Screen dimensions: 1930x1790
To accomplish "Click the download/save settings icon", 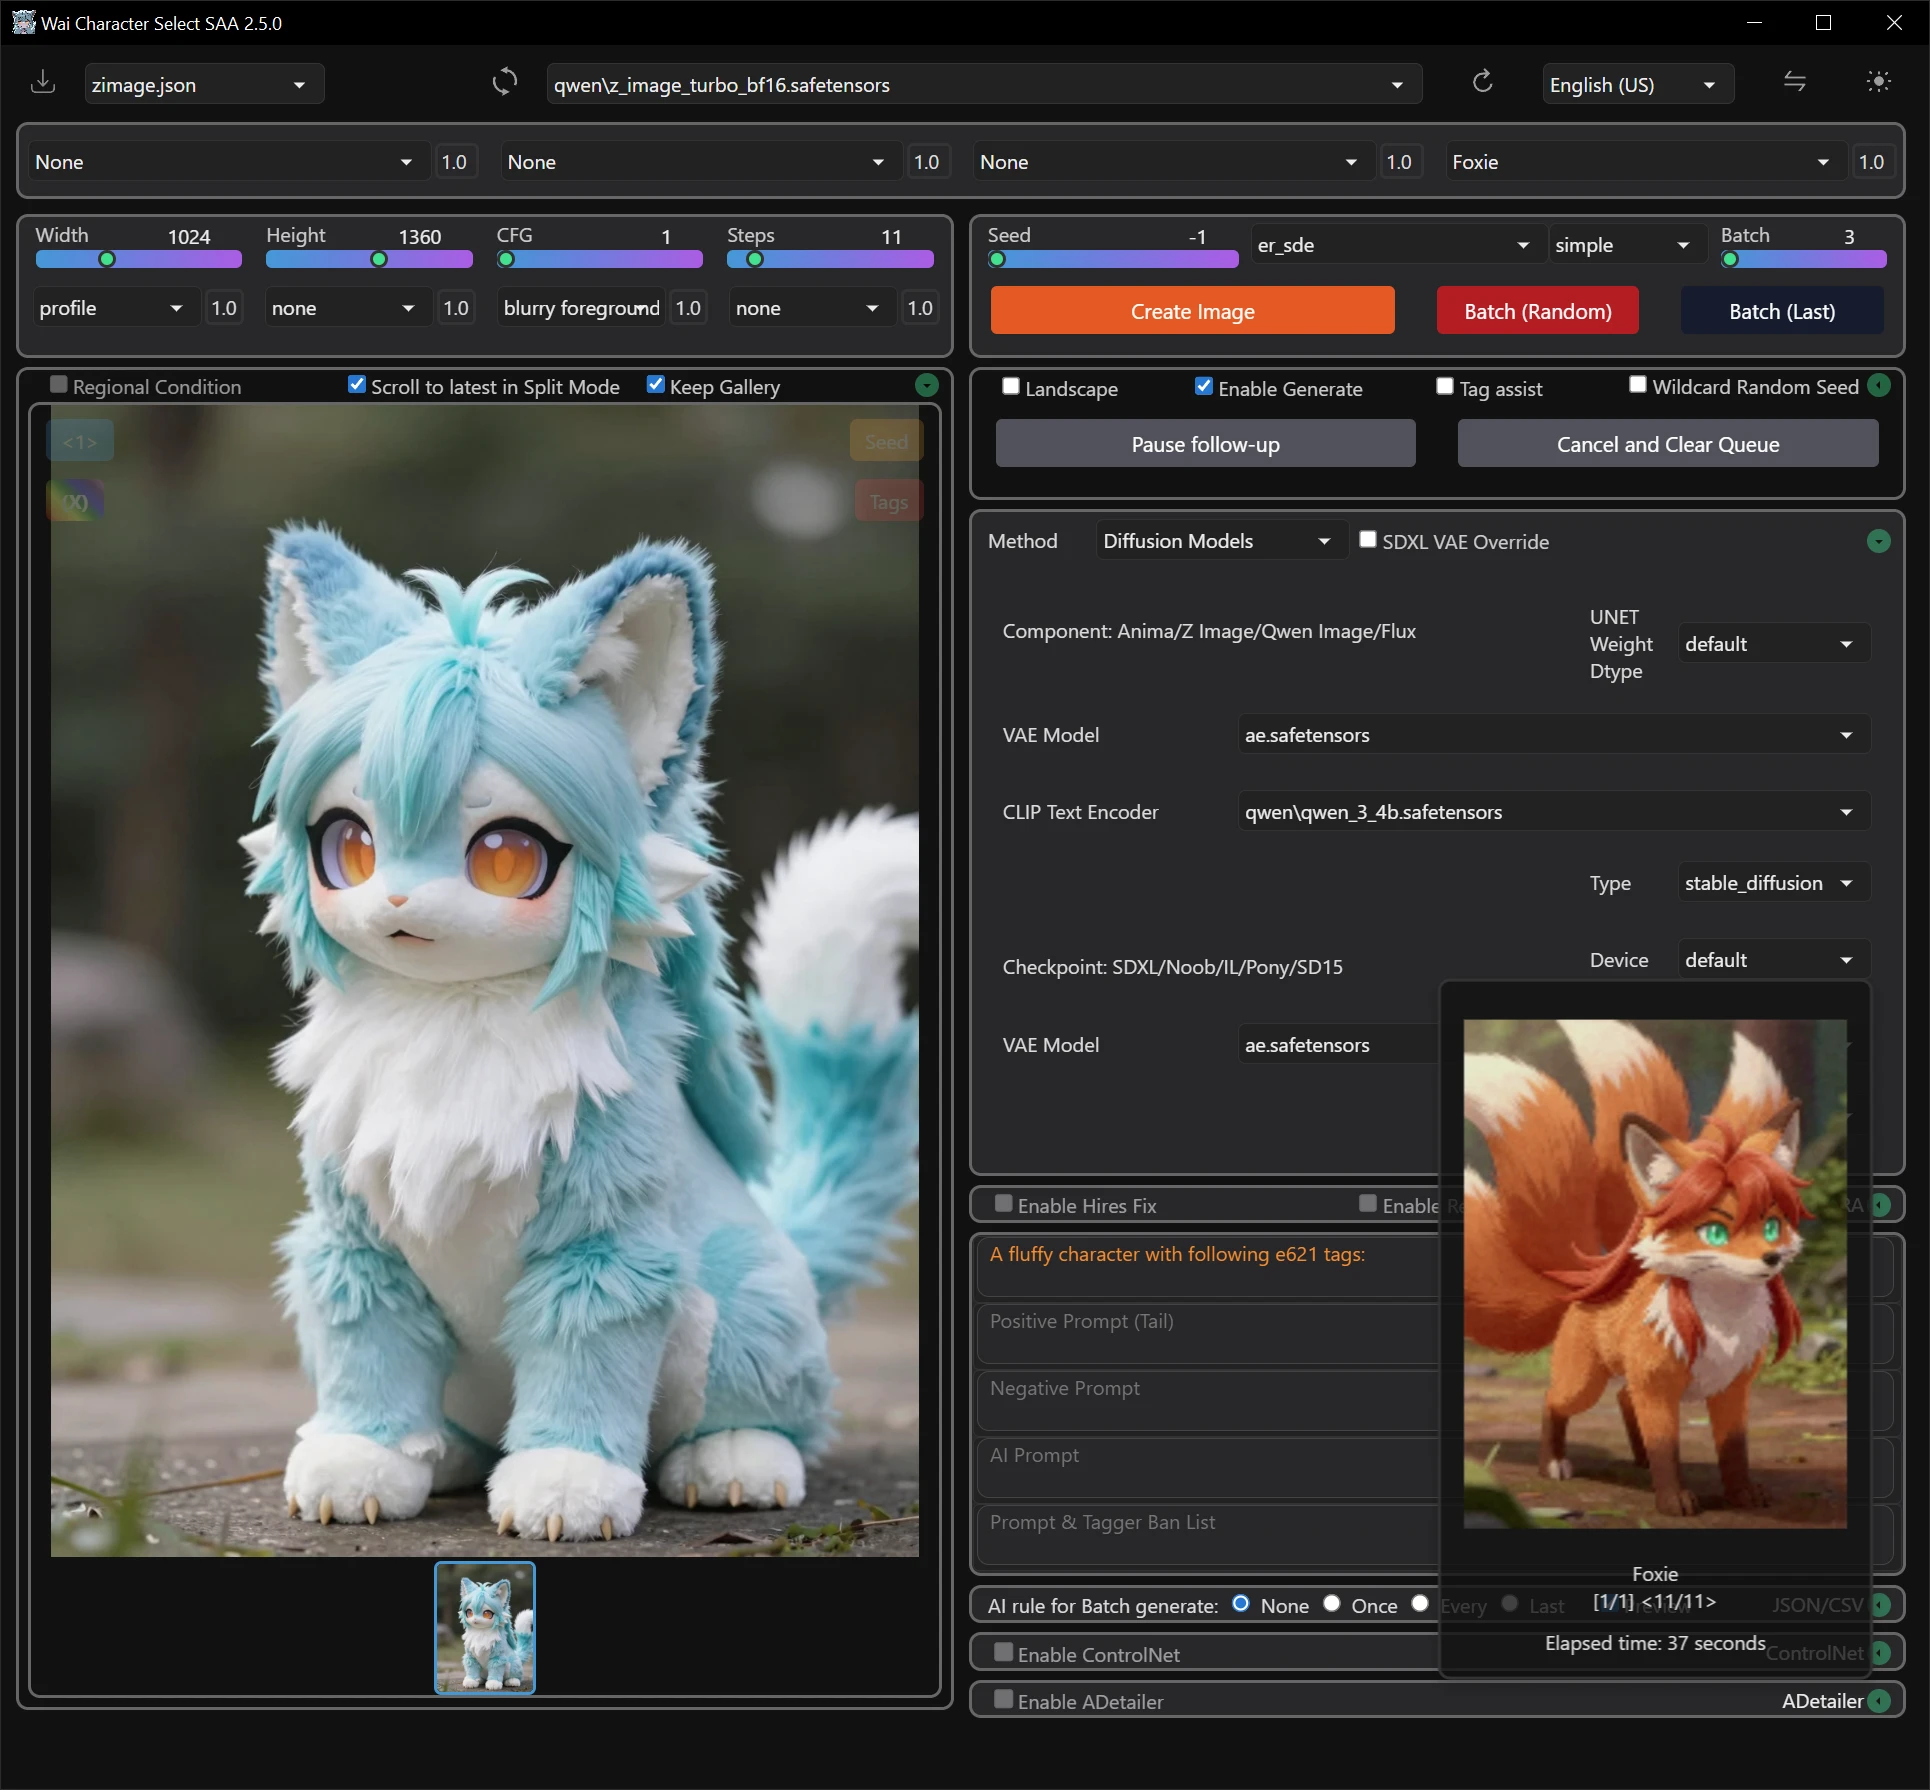I will tap(43, 83).
